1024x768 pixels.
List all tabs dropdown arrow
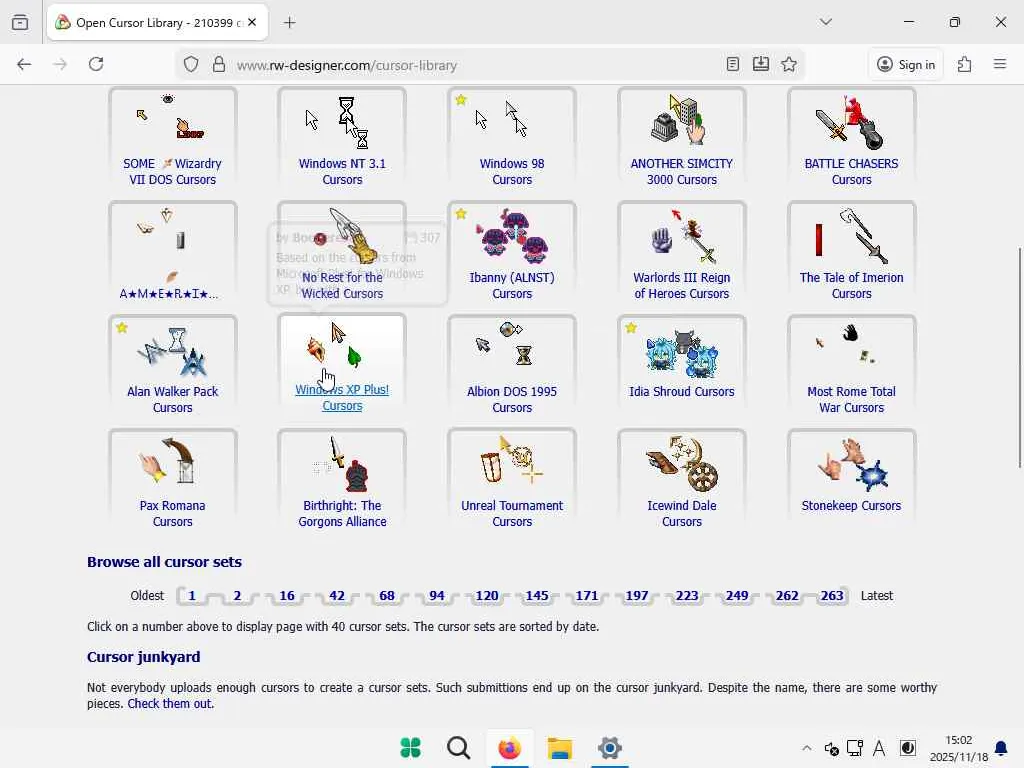tap(826, 22)
